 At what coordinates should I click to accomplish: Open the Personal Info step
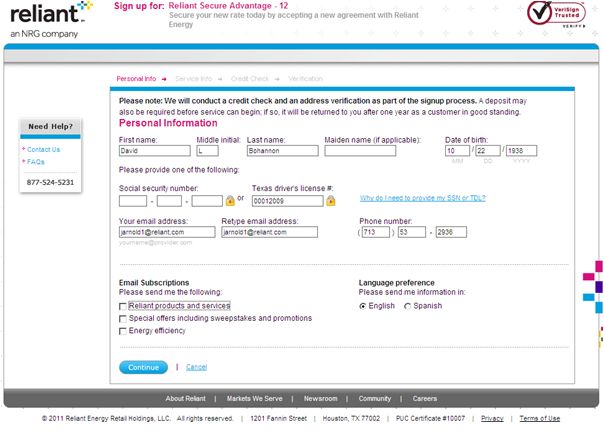pos(136,79)
